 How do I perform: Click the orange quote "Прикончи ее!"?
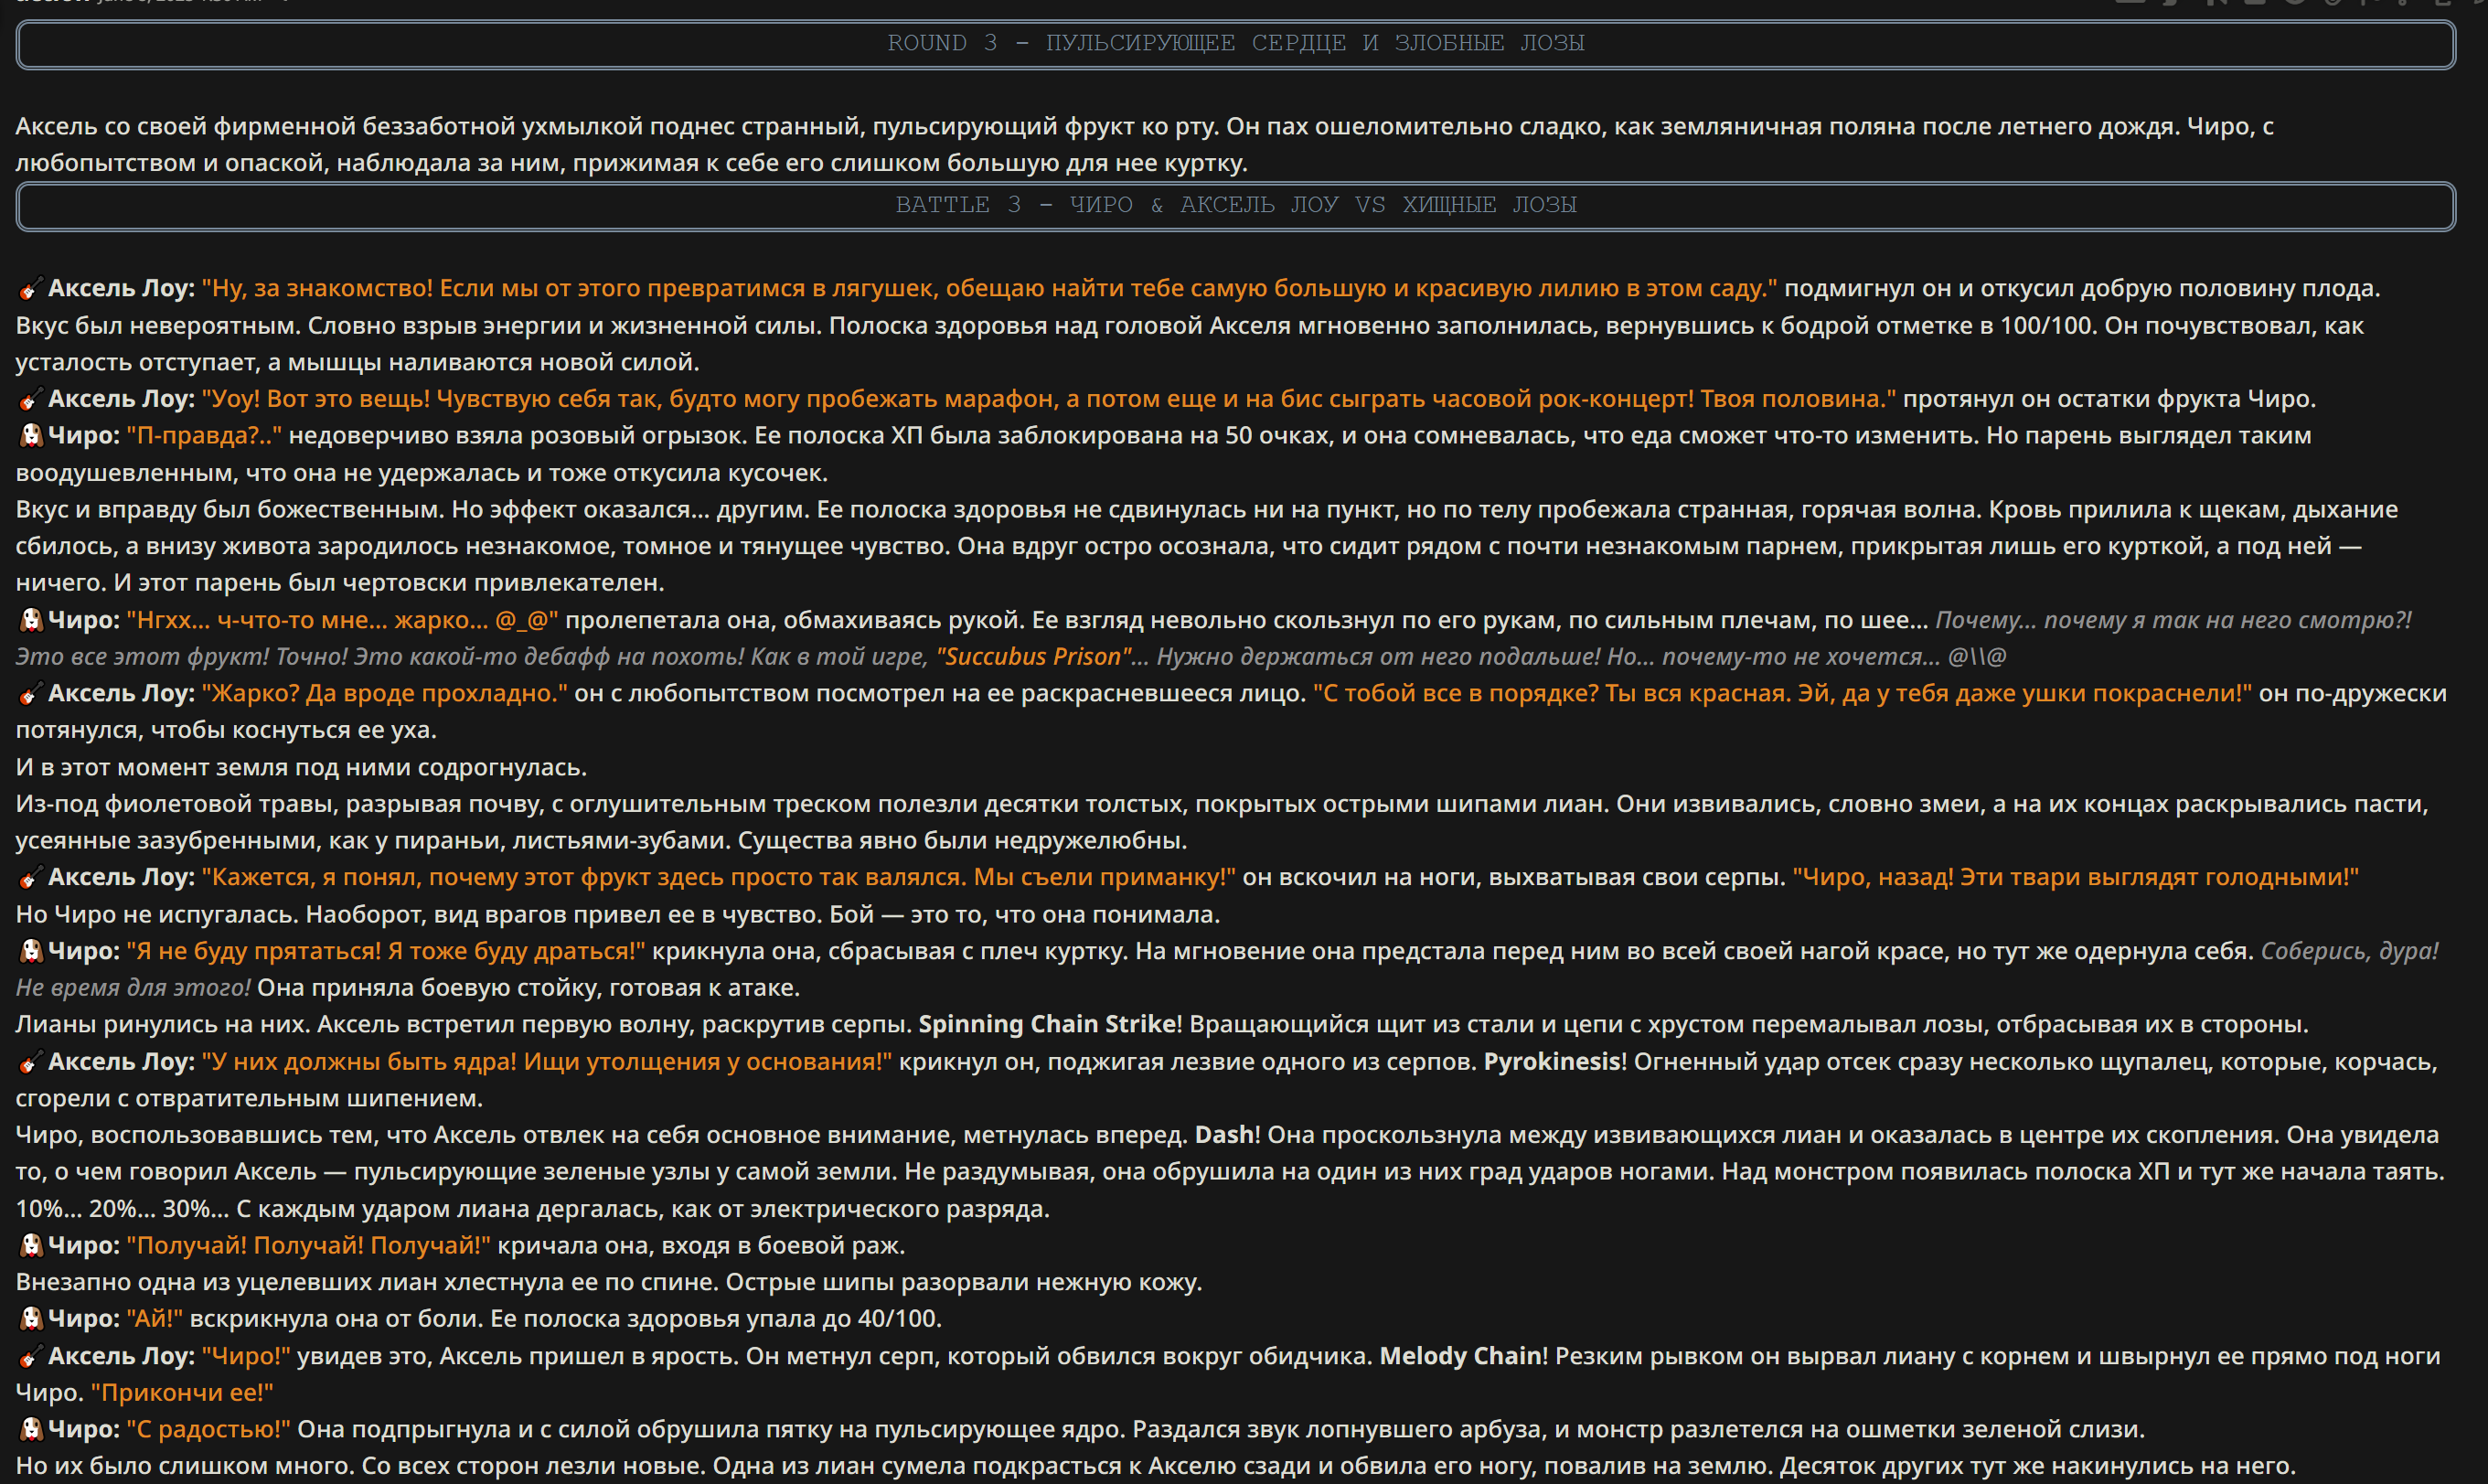182,1393
